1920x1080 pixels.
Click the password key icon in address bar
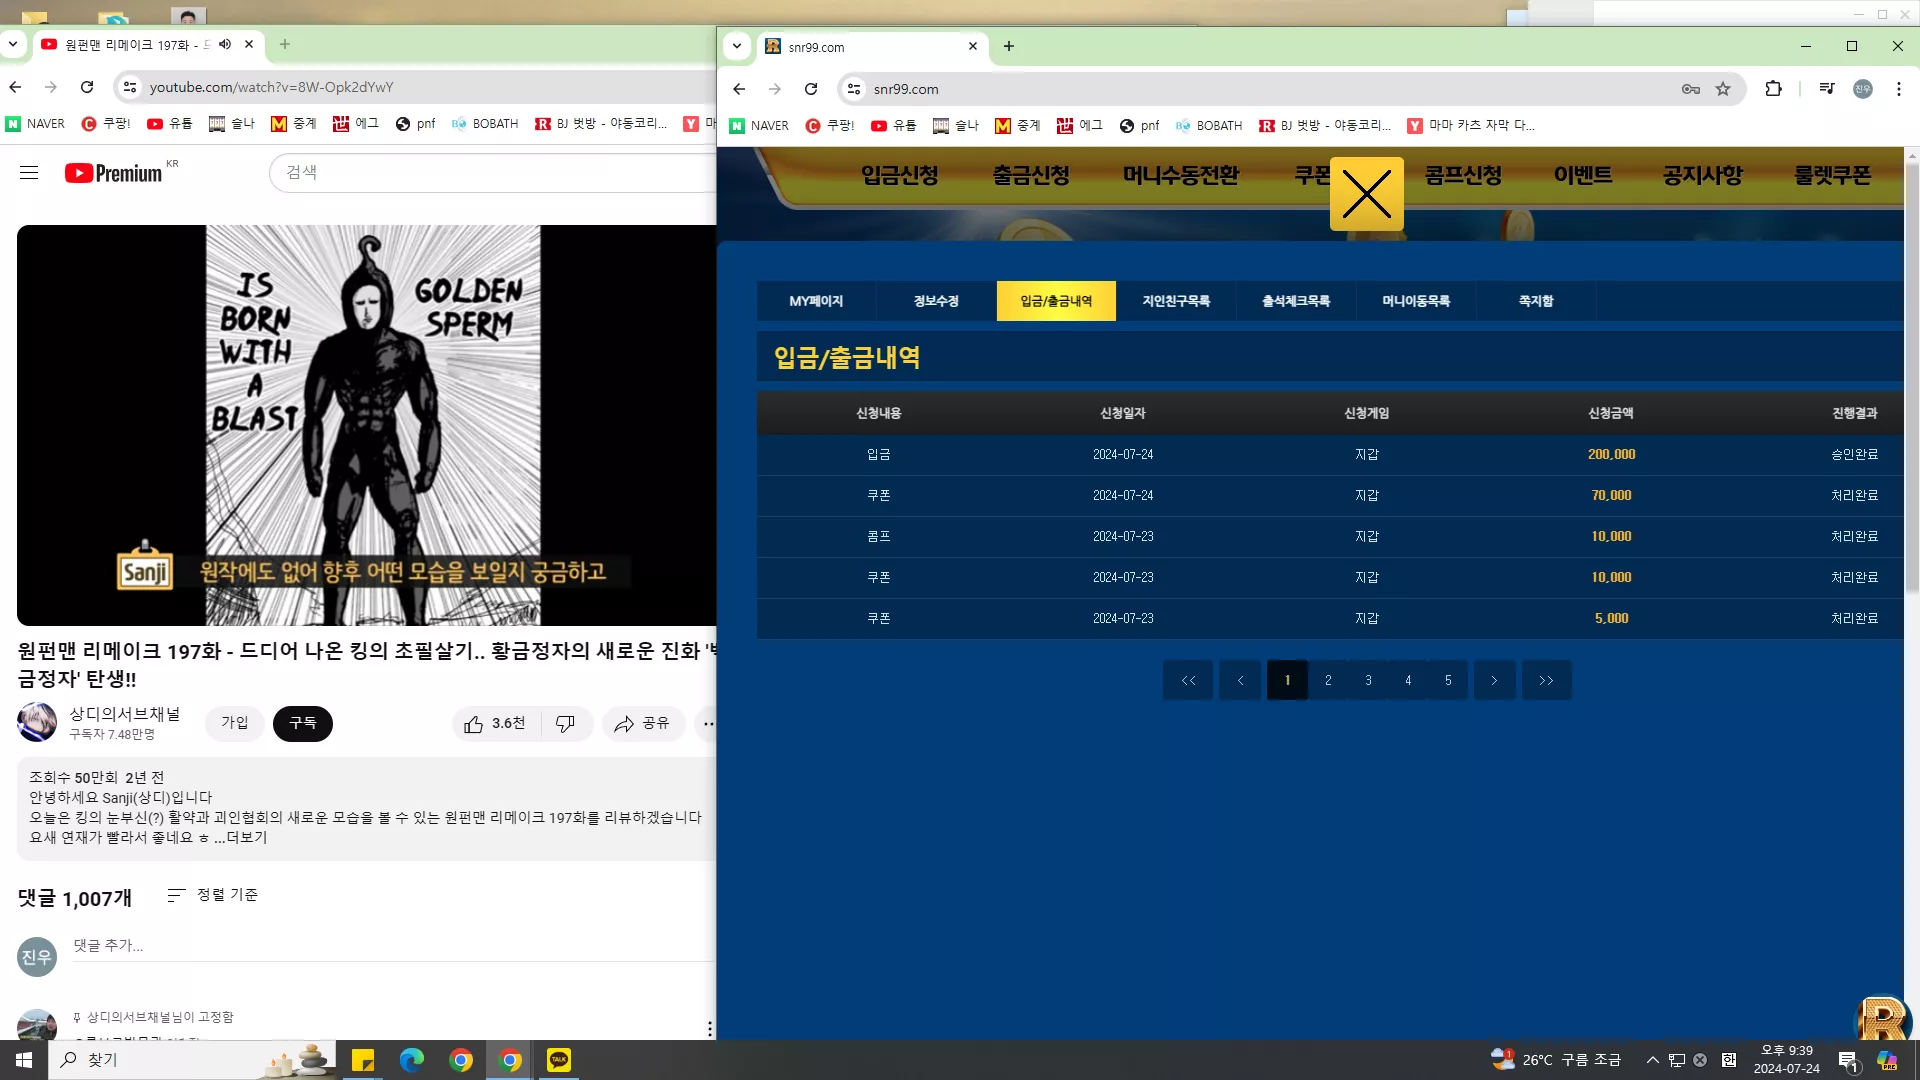[x=1690, y=89]
